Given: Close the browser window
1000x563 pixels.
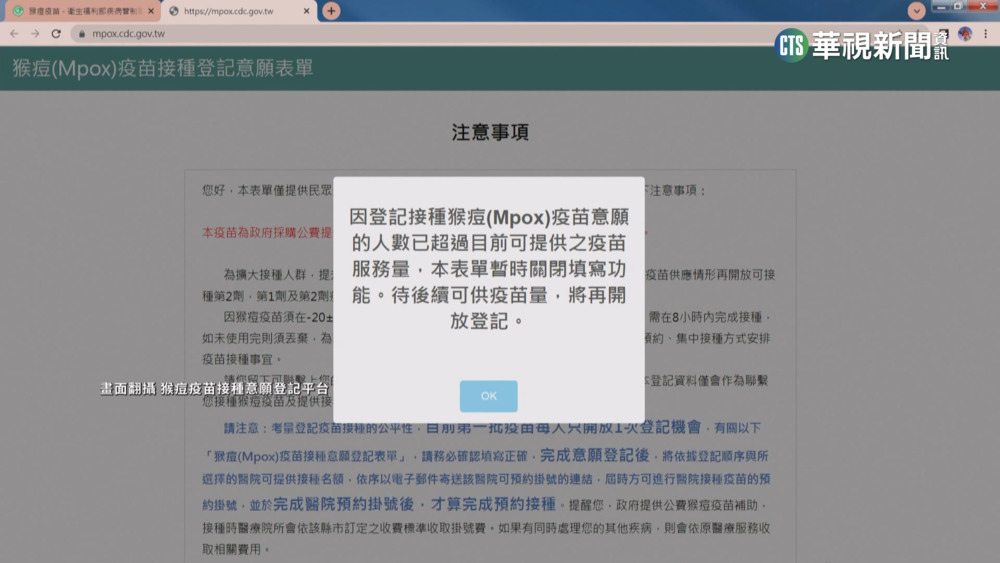Looking at the screenshot, I should coord(983,6).
